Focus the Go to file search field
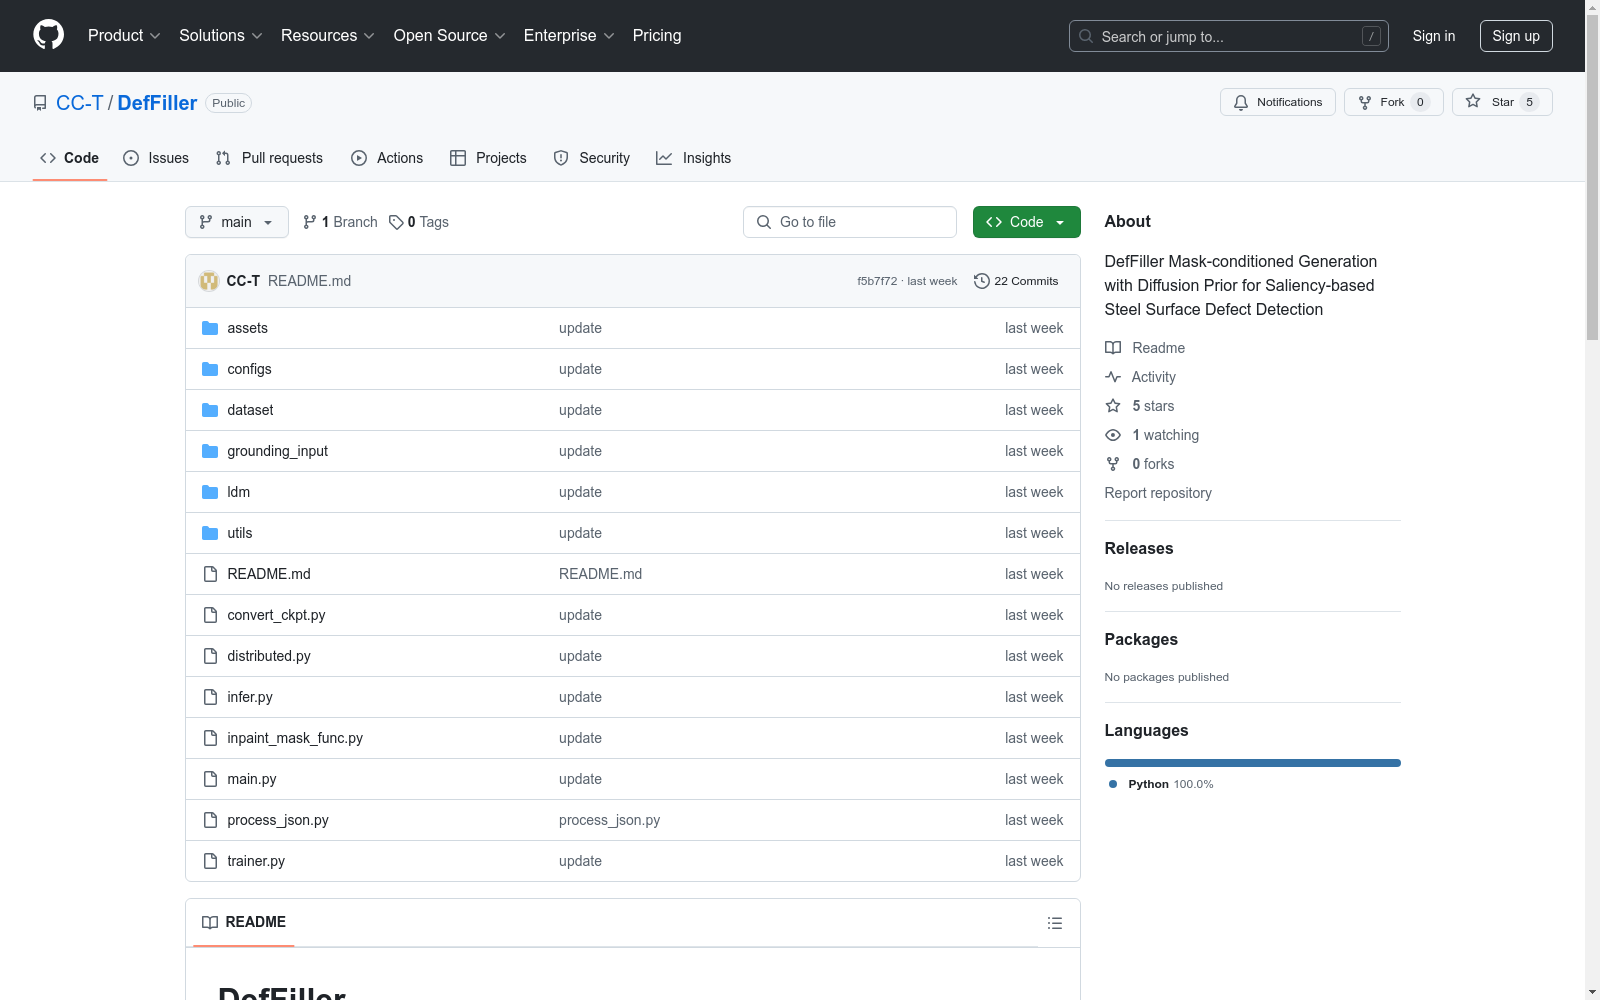Image resolution: width=1600 pixels, height=1000 pixels. click(850, 222)
